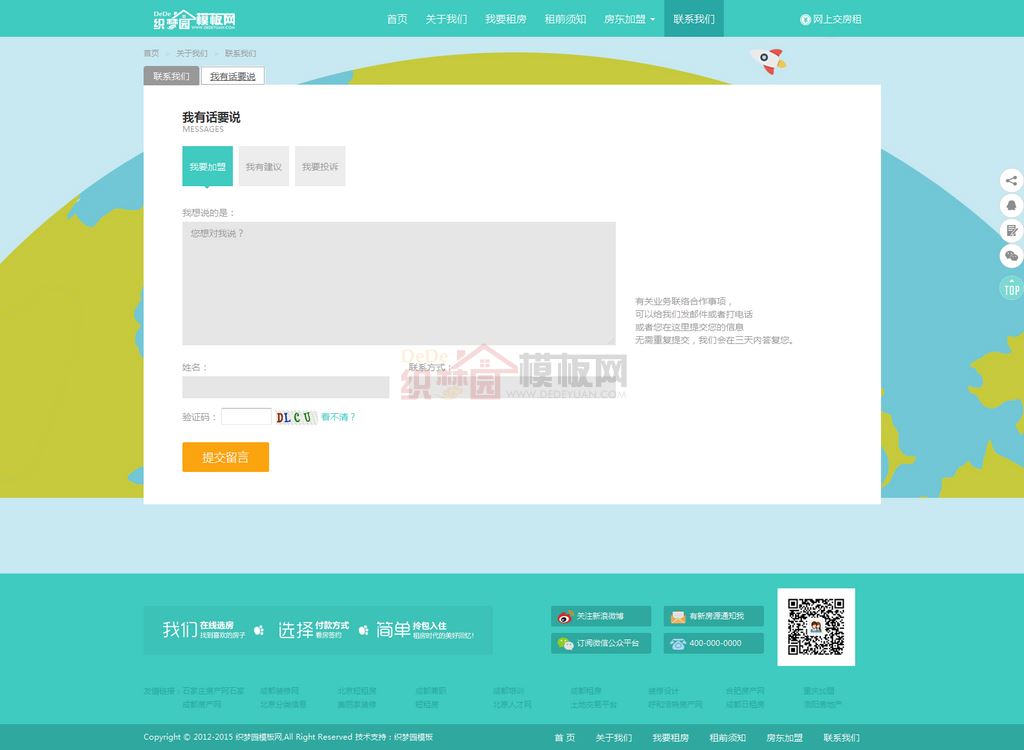Screen dimensions: 1024x750
Task: Refresh captcha via 看不清？ link
Action: [338, 417]
